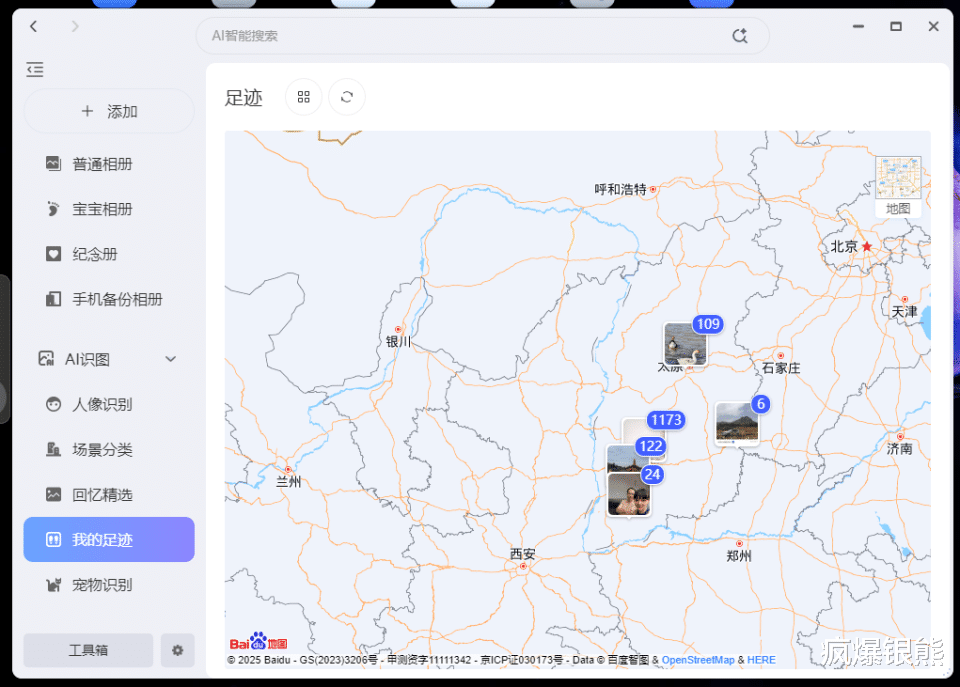Click the 宠物识别 pet icon

pos(53,585)
